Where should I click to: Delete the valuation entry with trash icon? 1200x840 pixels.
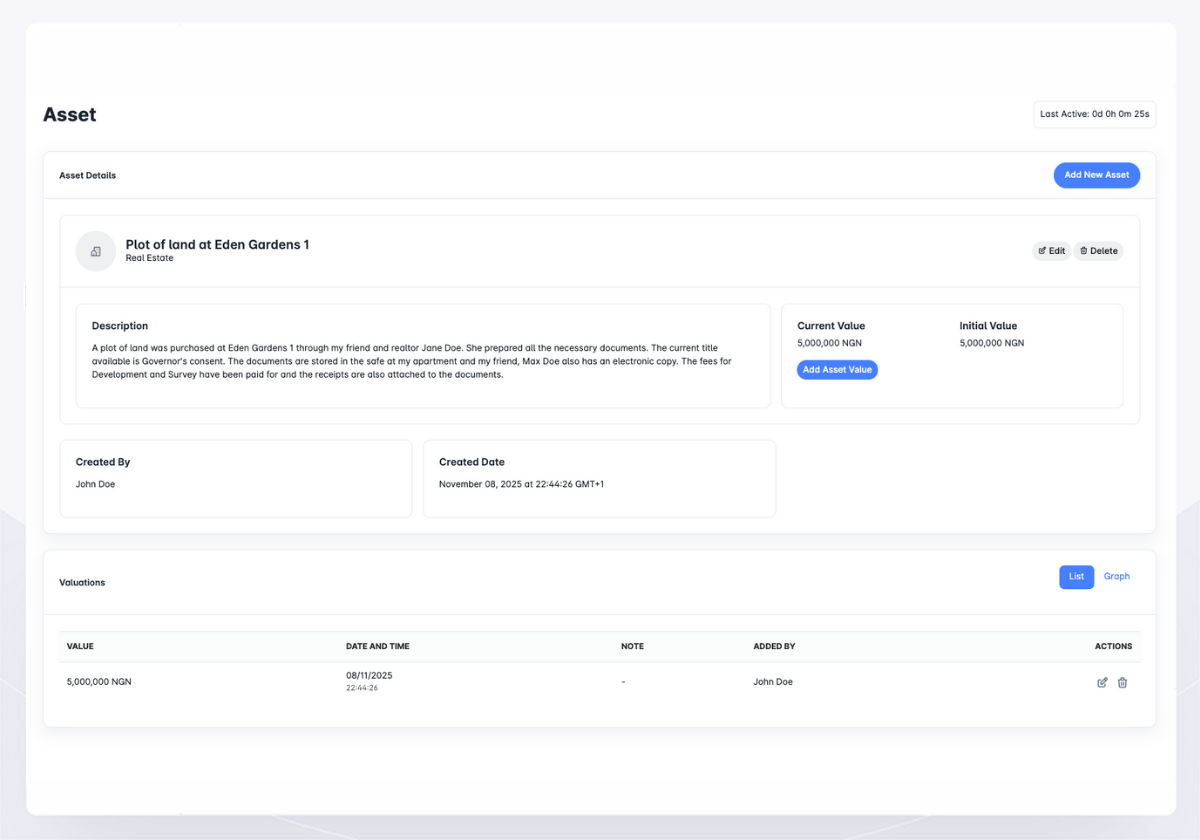click(1122, 682)
